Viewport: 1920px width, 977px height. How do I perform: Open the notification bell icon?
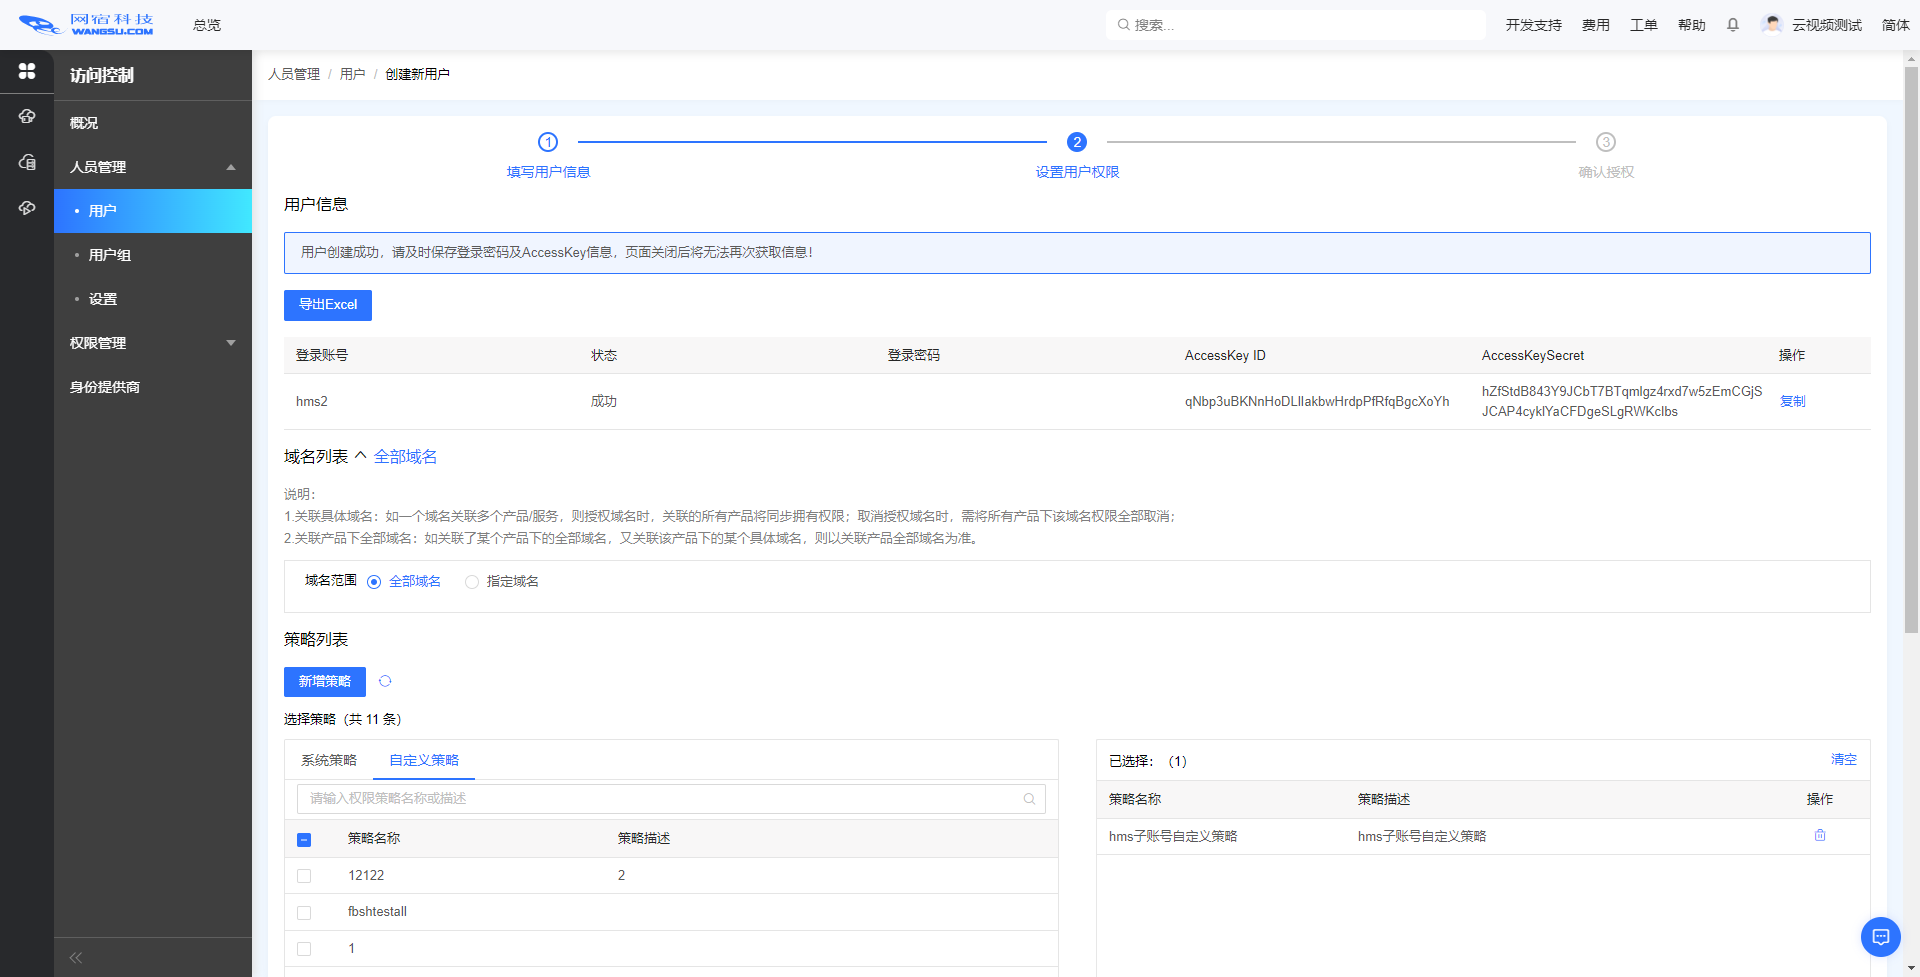1733,25
